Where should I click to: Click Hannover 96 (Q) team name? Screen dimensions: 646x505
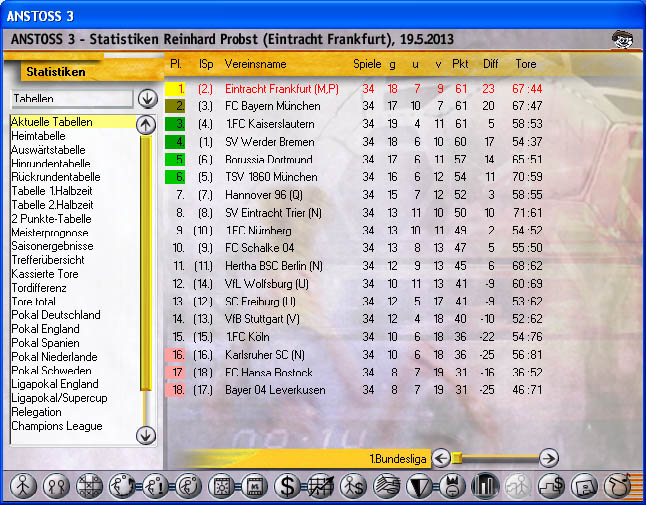[x=264, y=195]
